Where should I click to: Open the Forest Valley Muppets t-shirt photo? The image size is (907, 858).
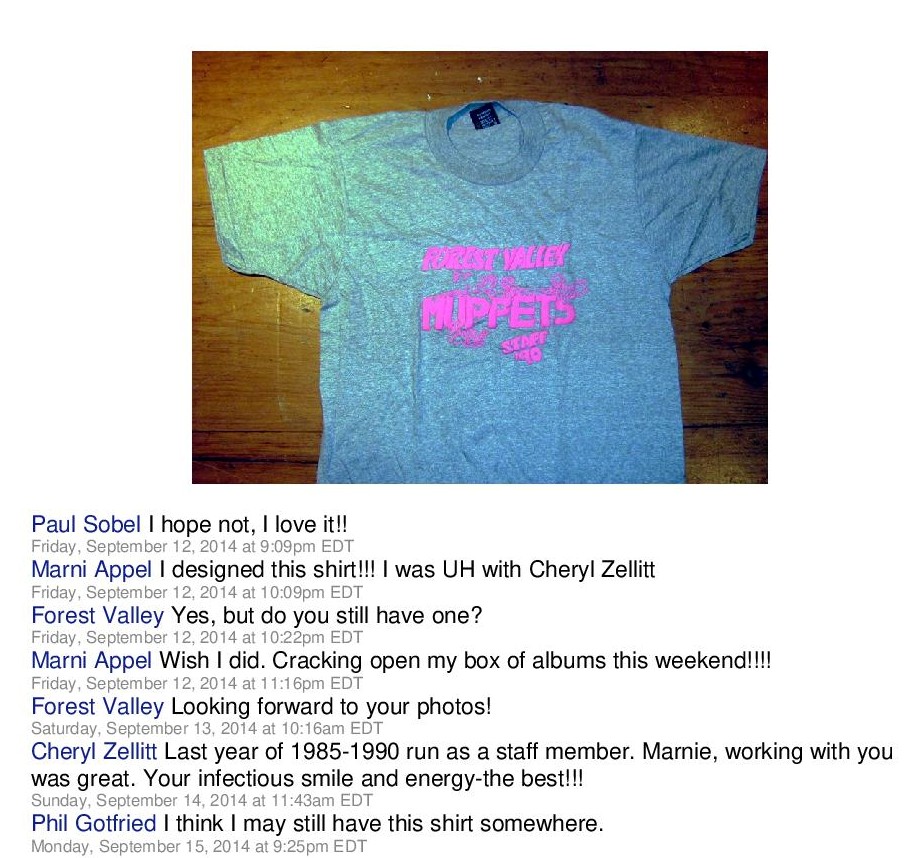point(480,267)
